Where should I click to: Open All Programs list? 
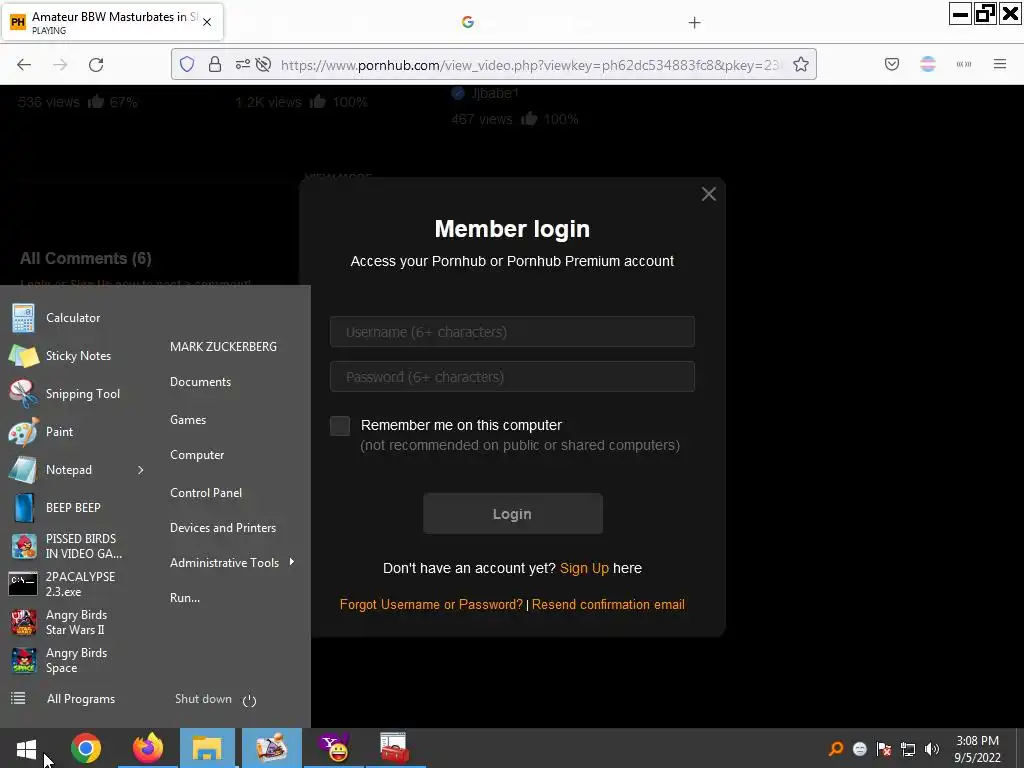point(65,699)
